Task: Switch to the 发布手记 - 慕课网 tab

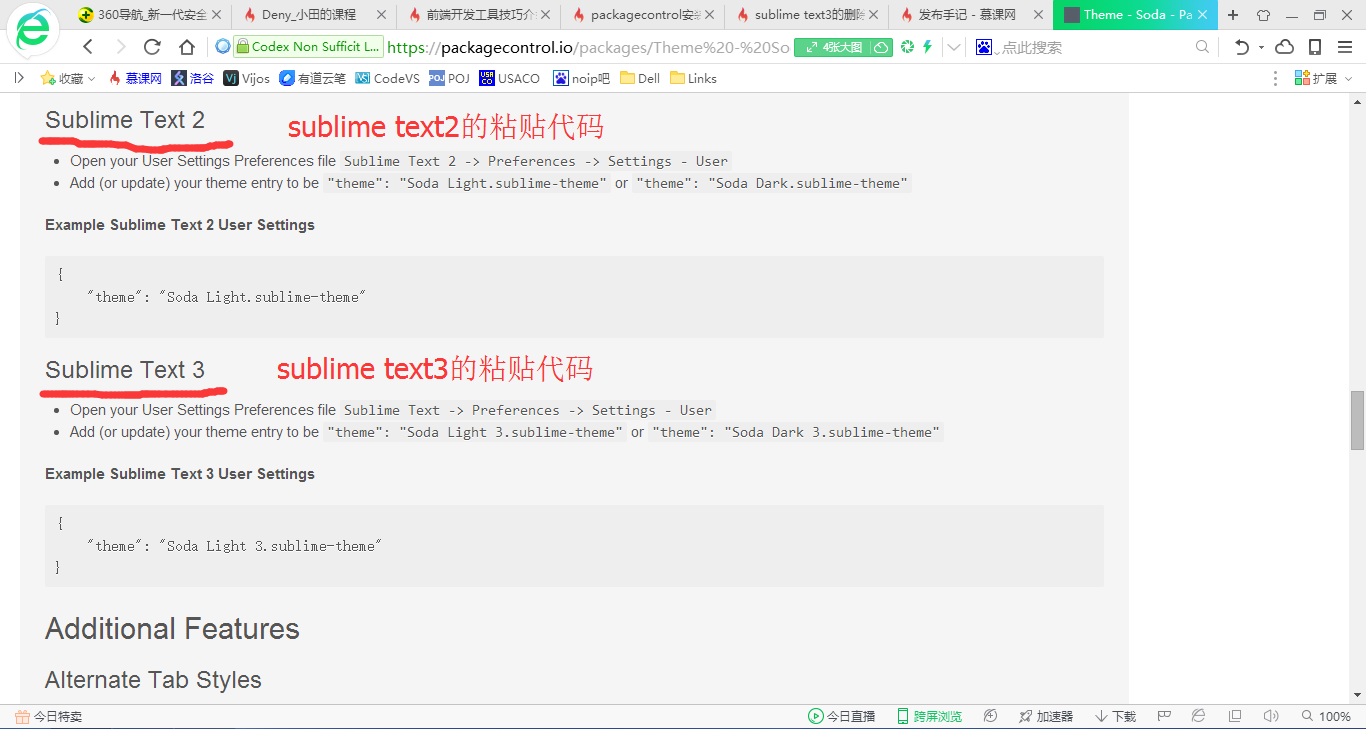Action: (x=970, y=15)
